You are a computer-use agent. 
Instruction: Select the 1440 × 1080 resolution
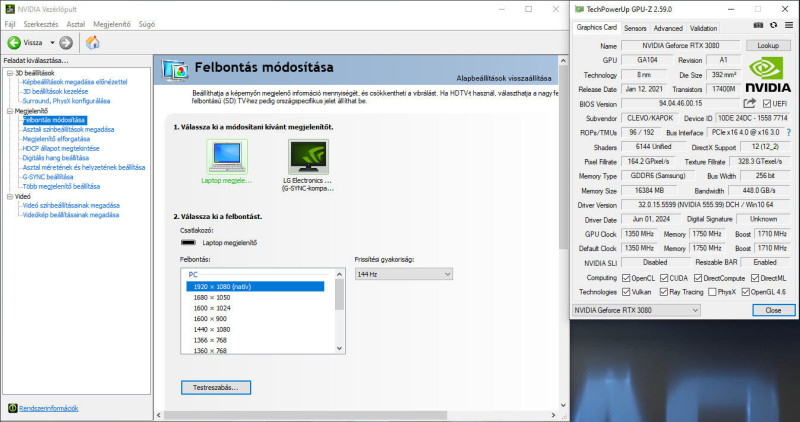pos(212,330)
